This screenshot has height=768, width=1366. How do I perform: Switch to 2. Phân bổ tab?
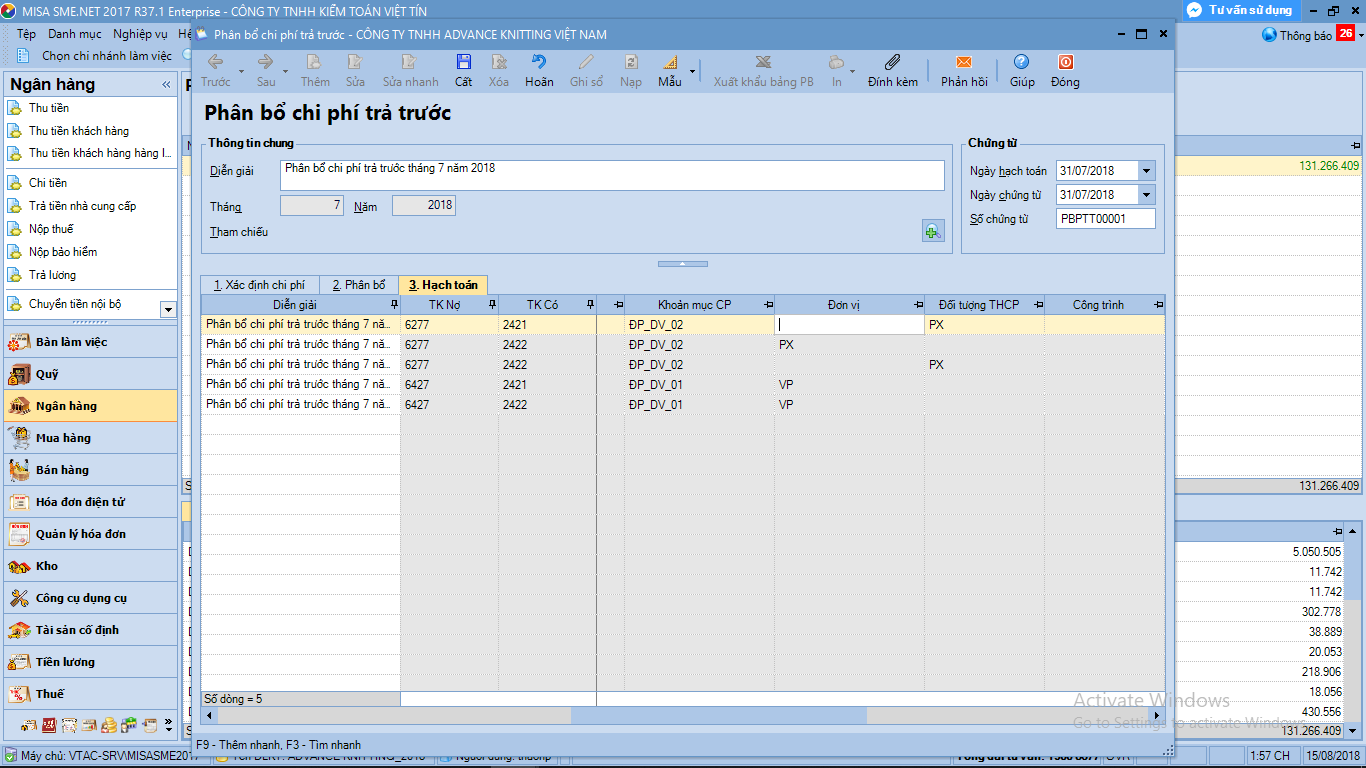coord(359,285)
